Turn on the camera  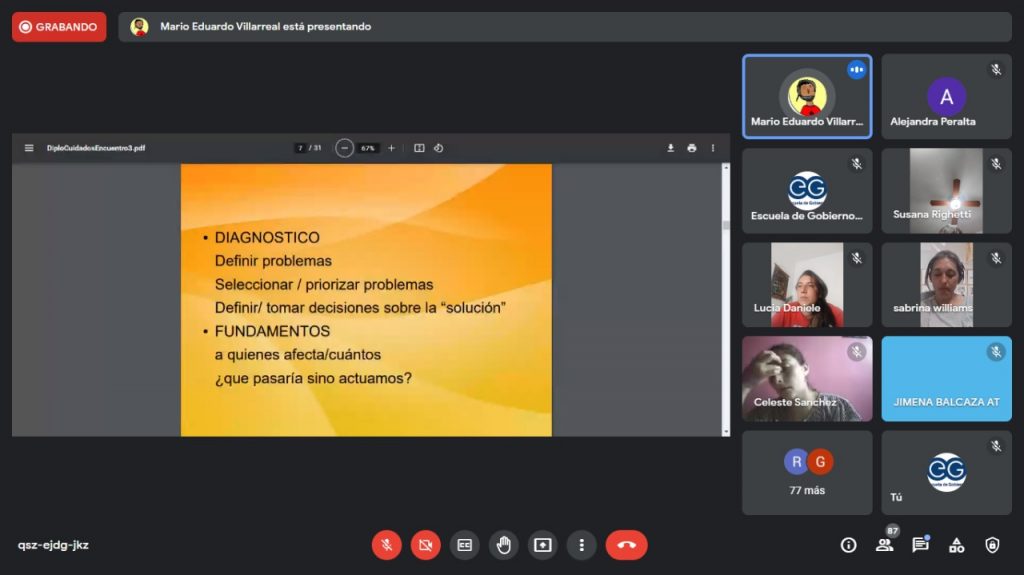coord(426,545)
